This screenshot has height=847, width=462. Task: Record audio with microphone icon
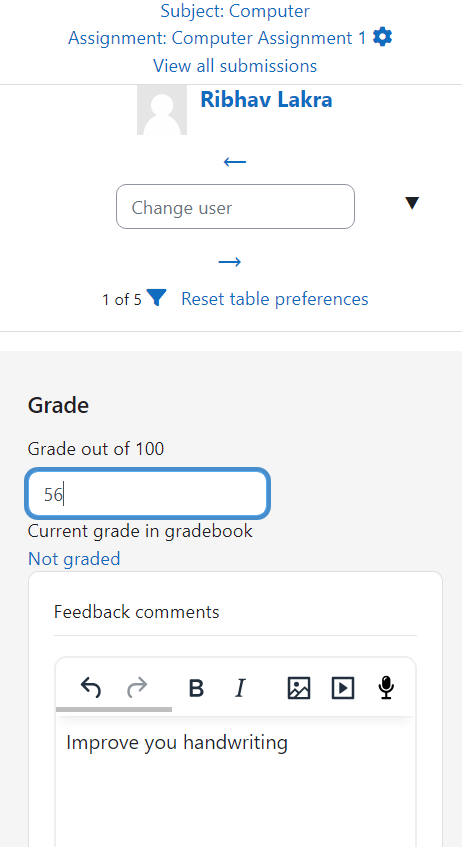click(x=386, y=688)
